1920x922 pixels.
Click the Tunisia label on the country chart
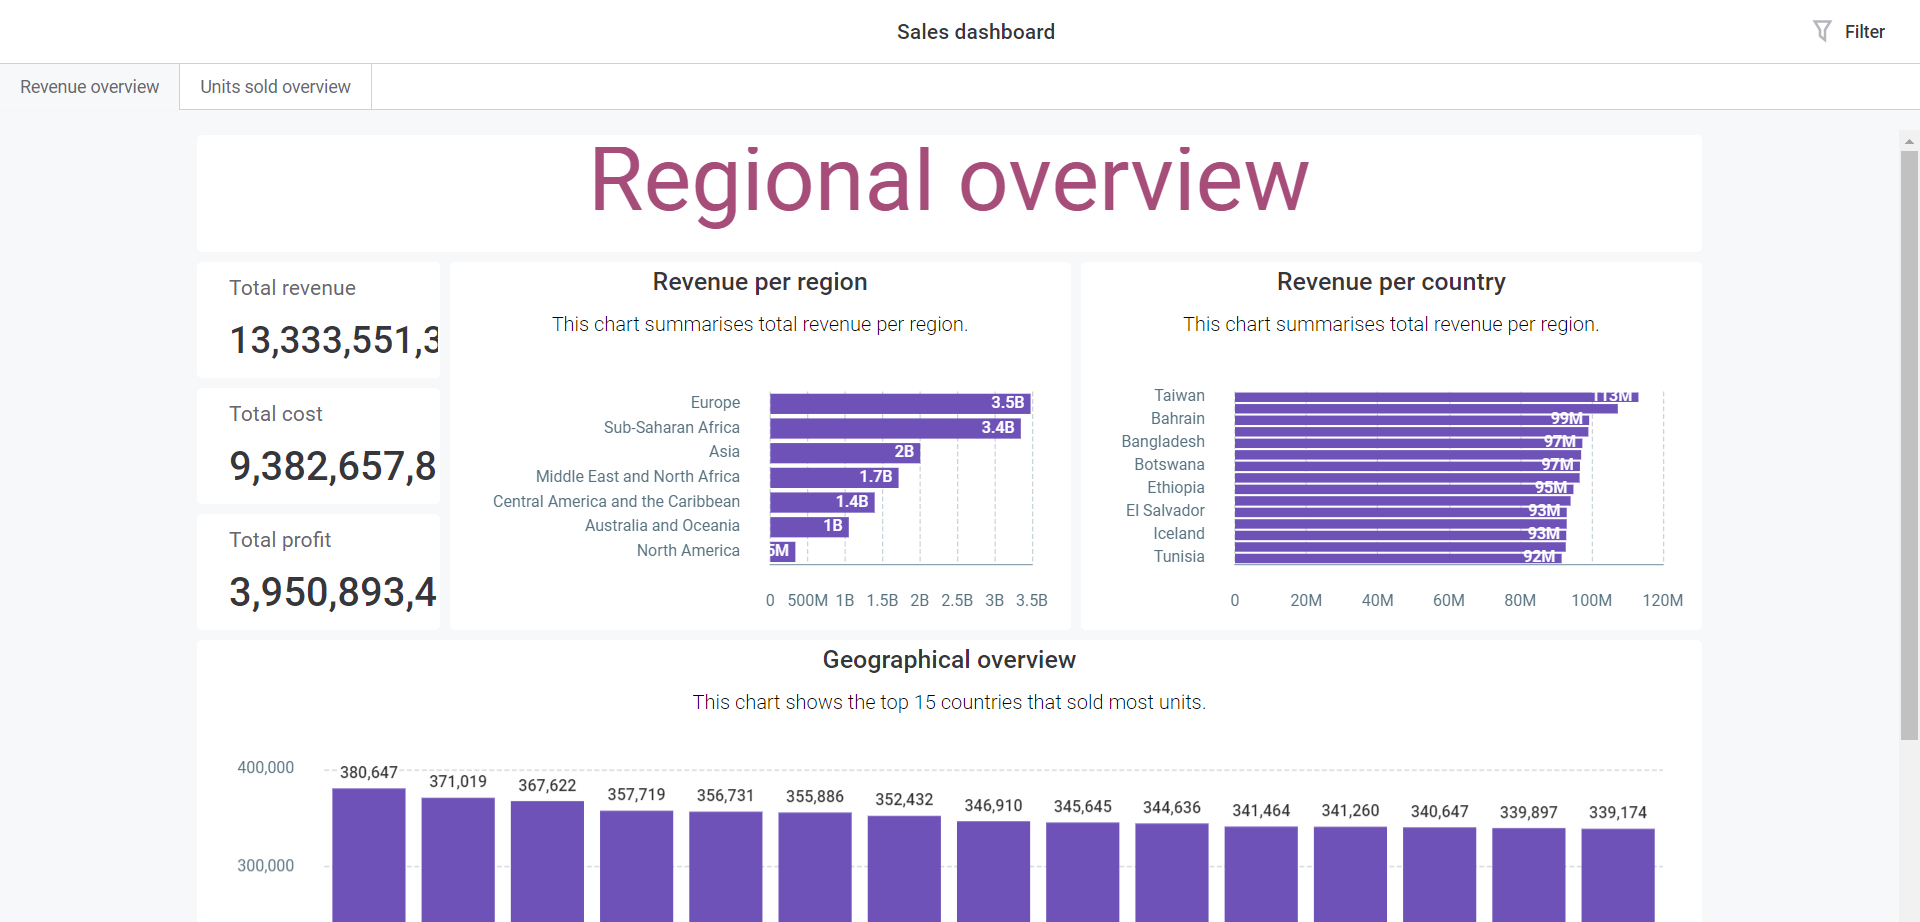coord(1179,556)
